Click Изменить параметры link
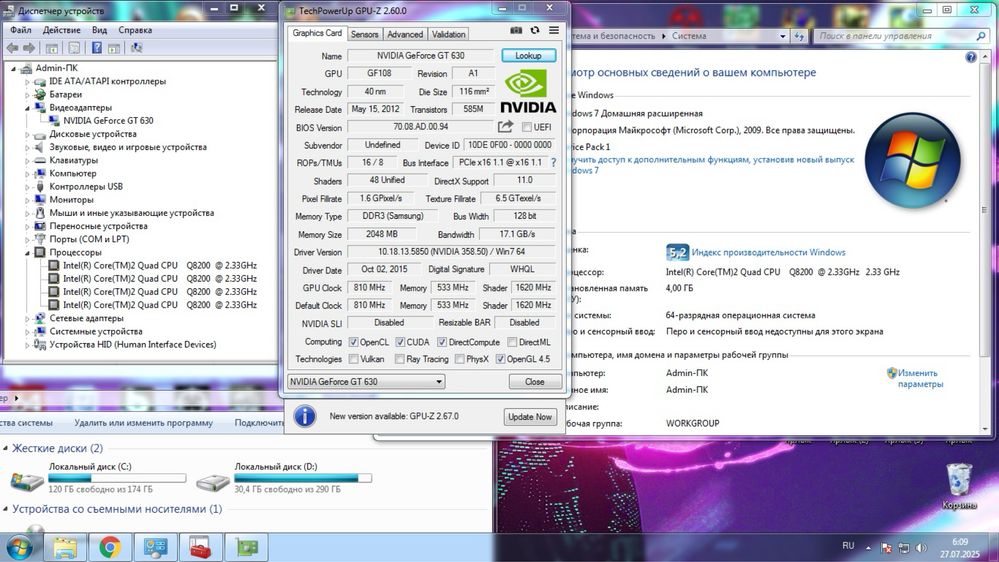999x562 pixels. pos(920,378)
